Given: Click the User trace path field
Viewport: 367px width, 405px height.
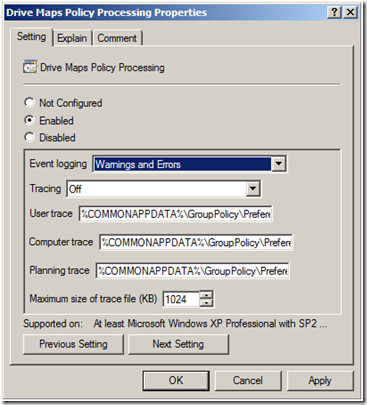Looking at the screenshot, I should point(176,214).
